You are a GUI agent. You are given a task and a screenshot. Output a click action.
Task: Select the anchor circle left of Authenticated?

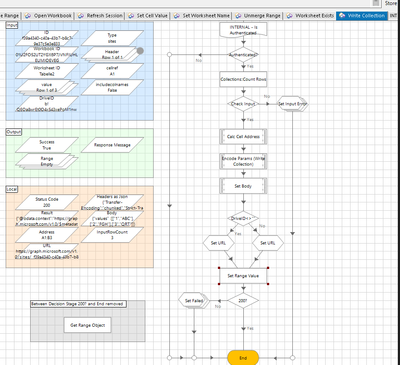tap(169, 55)
